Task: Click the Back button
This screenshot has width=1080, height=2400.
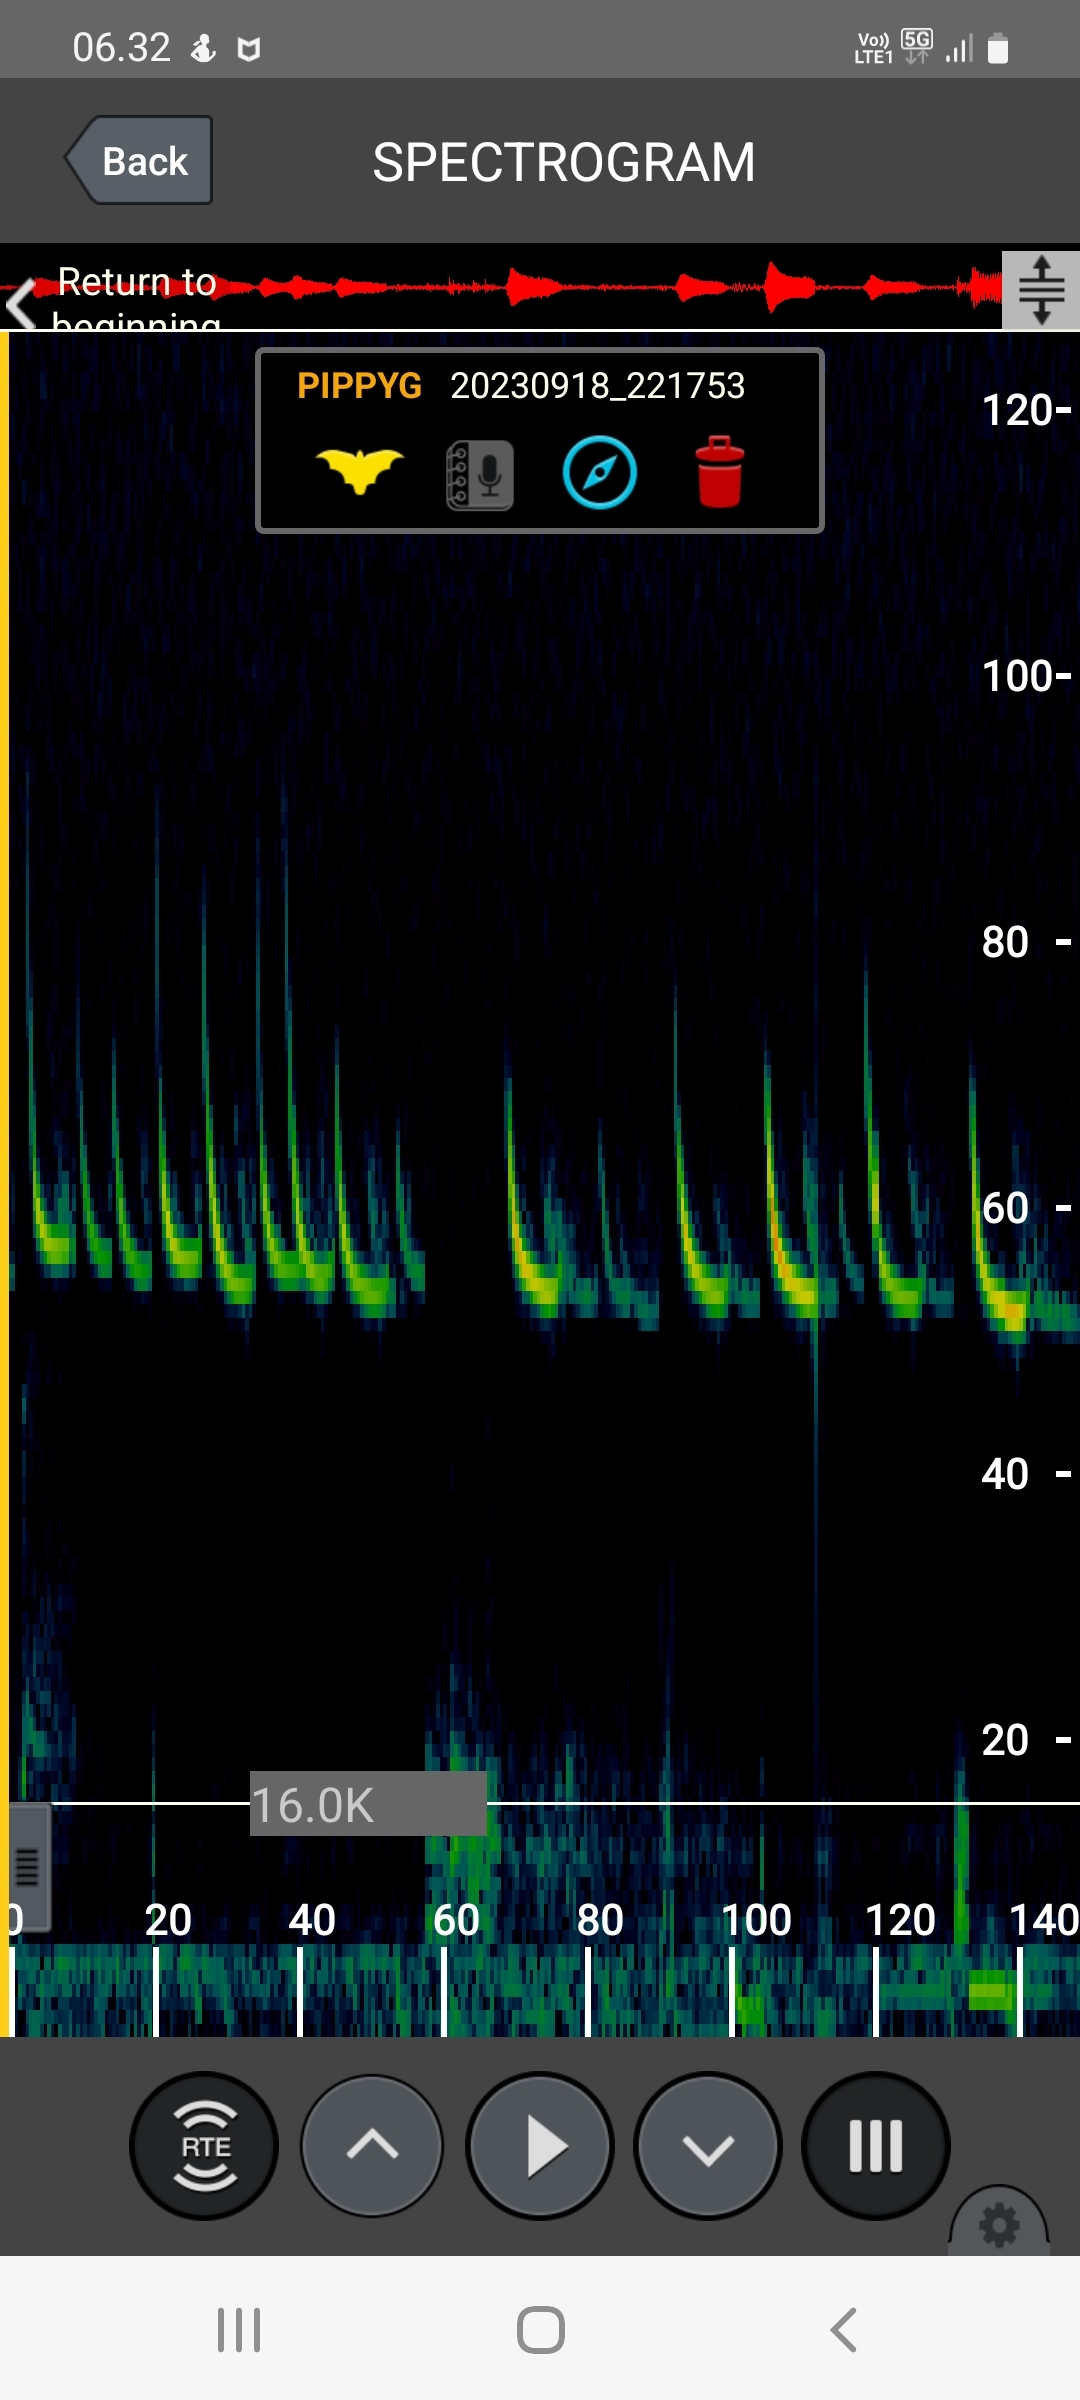Action: tap(140, 161)
